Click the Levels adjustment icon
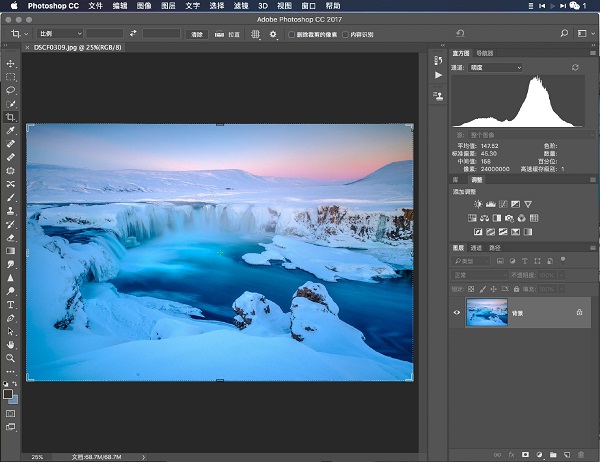The width and height of the screenshot is (600, 462). coord(490,205)
